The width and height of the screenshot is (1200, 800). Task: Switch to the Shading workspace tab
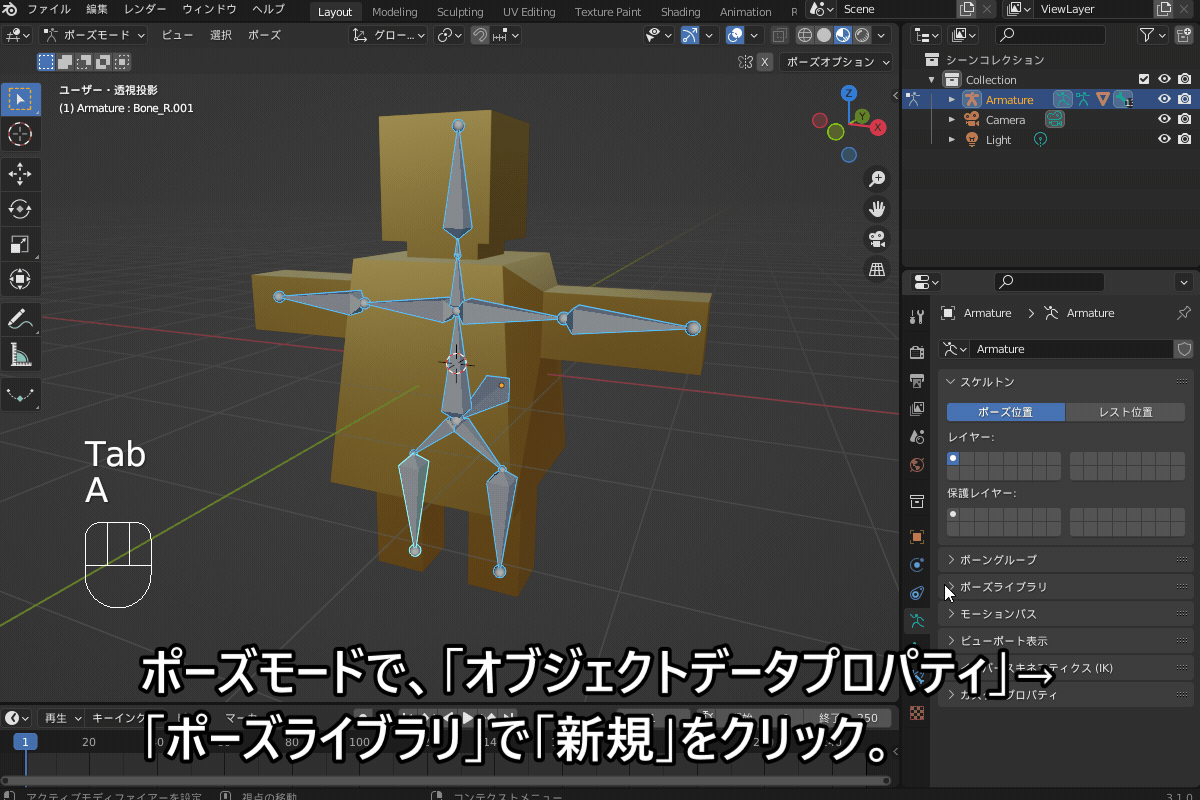(681, 12)
